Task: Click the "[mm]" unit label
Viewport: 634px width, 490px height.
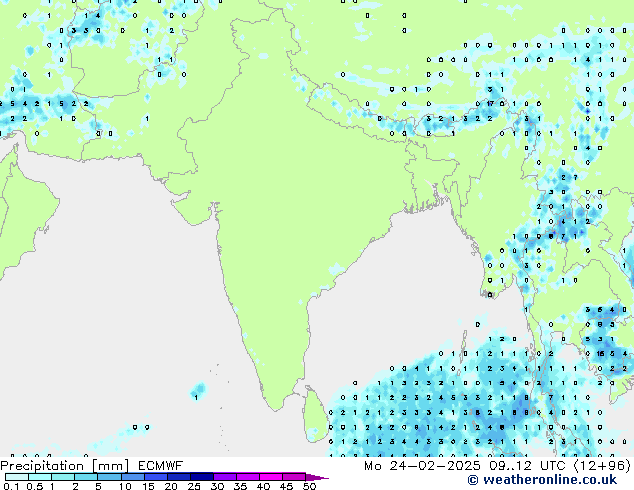Action: tap(110, 466)
